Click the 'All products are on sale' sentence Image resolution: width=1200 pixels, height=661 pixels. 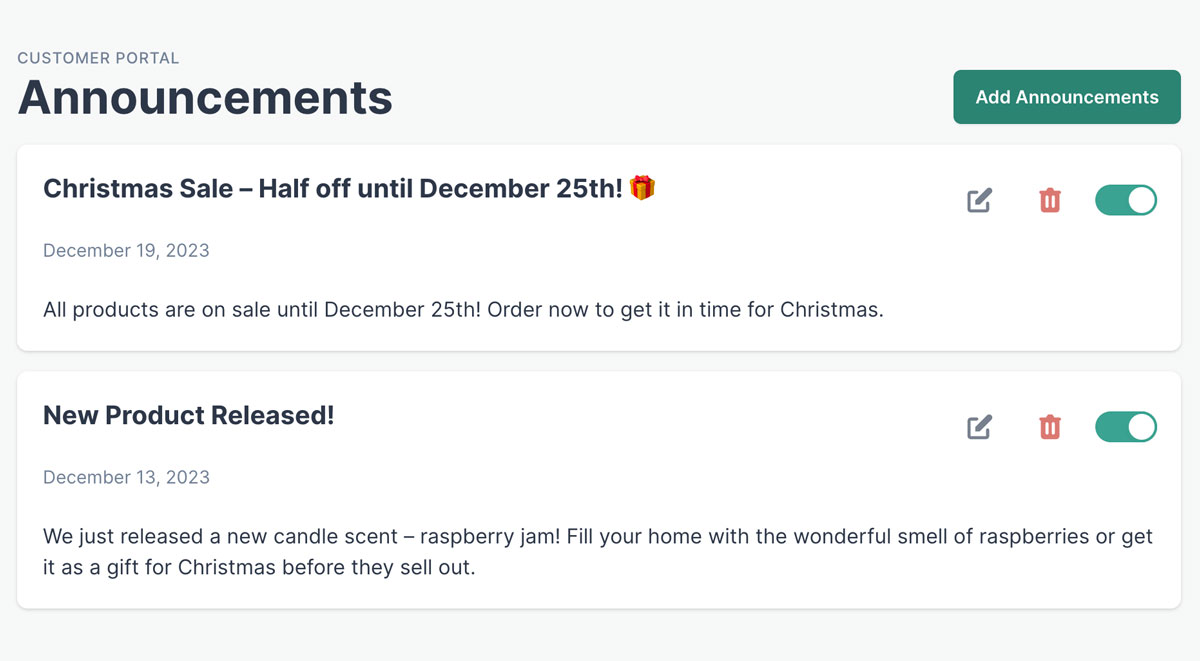[263, 310]
